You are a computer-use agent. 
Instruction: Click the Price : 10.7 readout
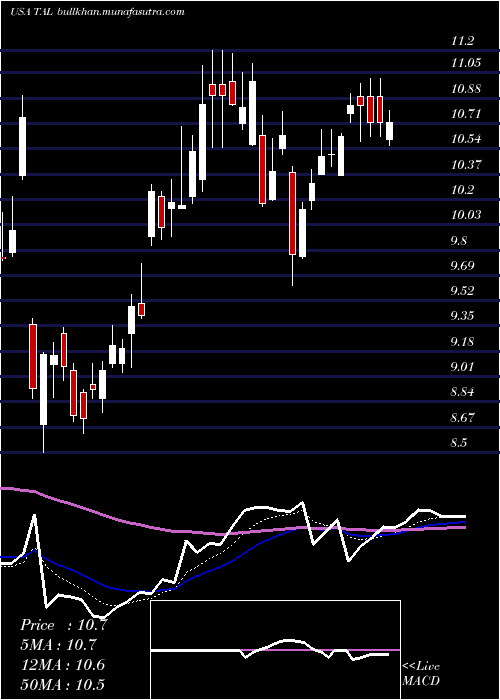coord(64,625)
